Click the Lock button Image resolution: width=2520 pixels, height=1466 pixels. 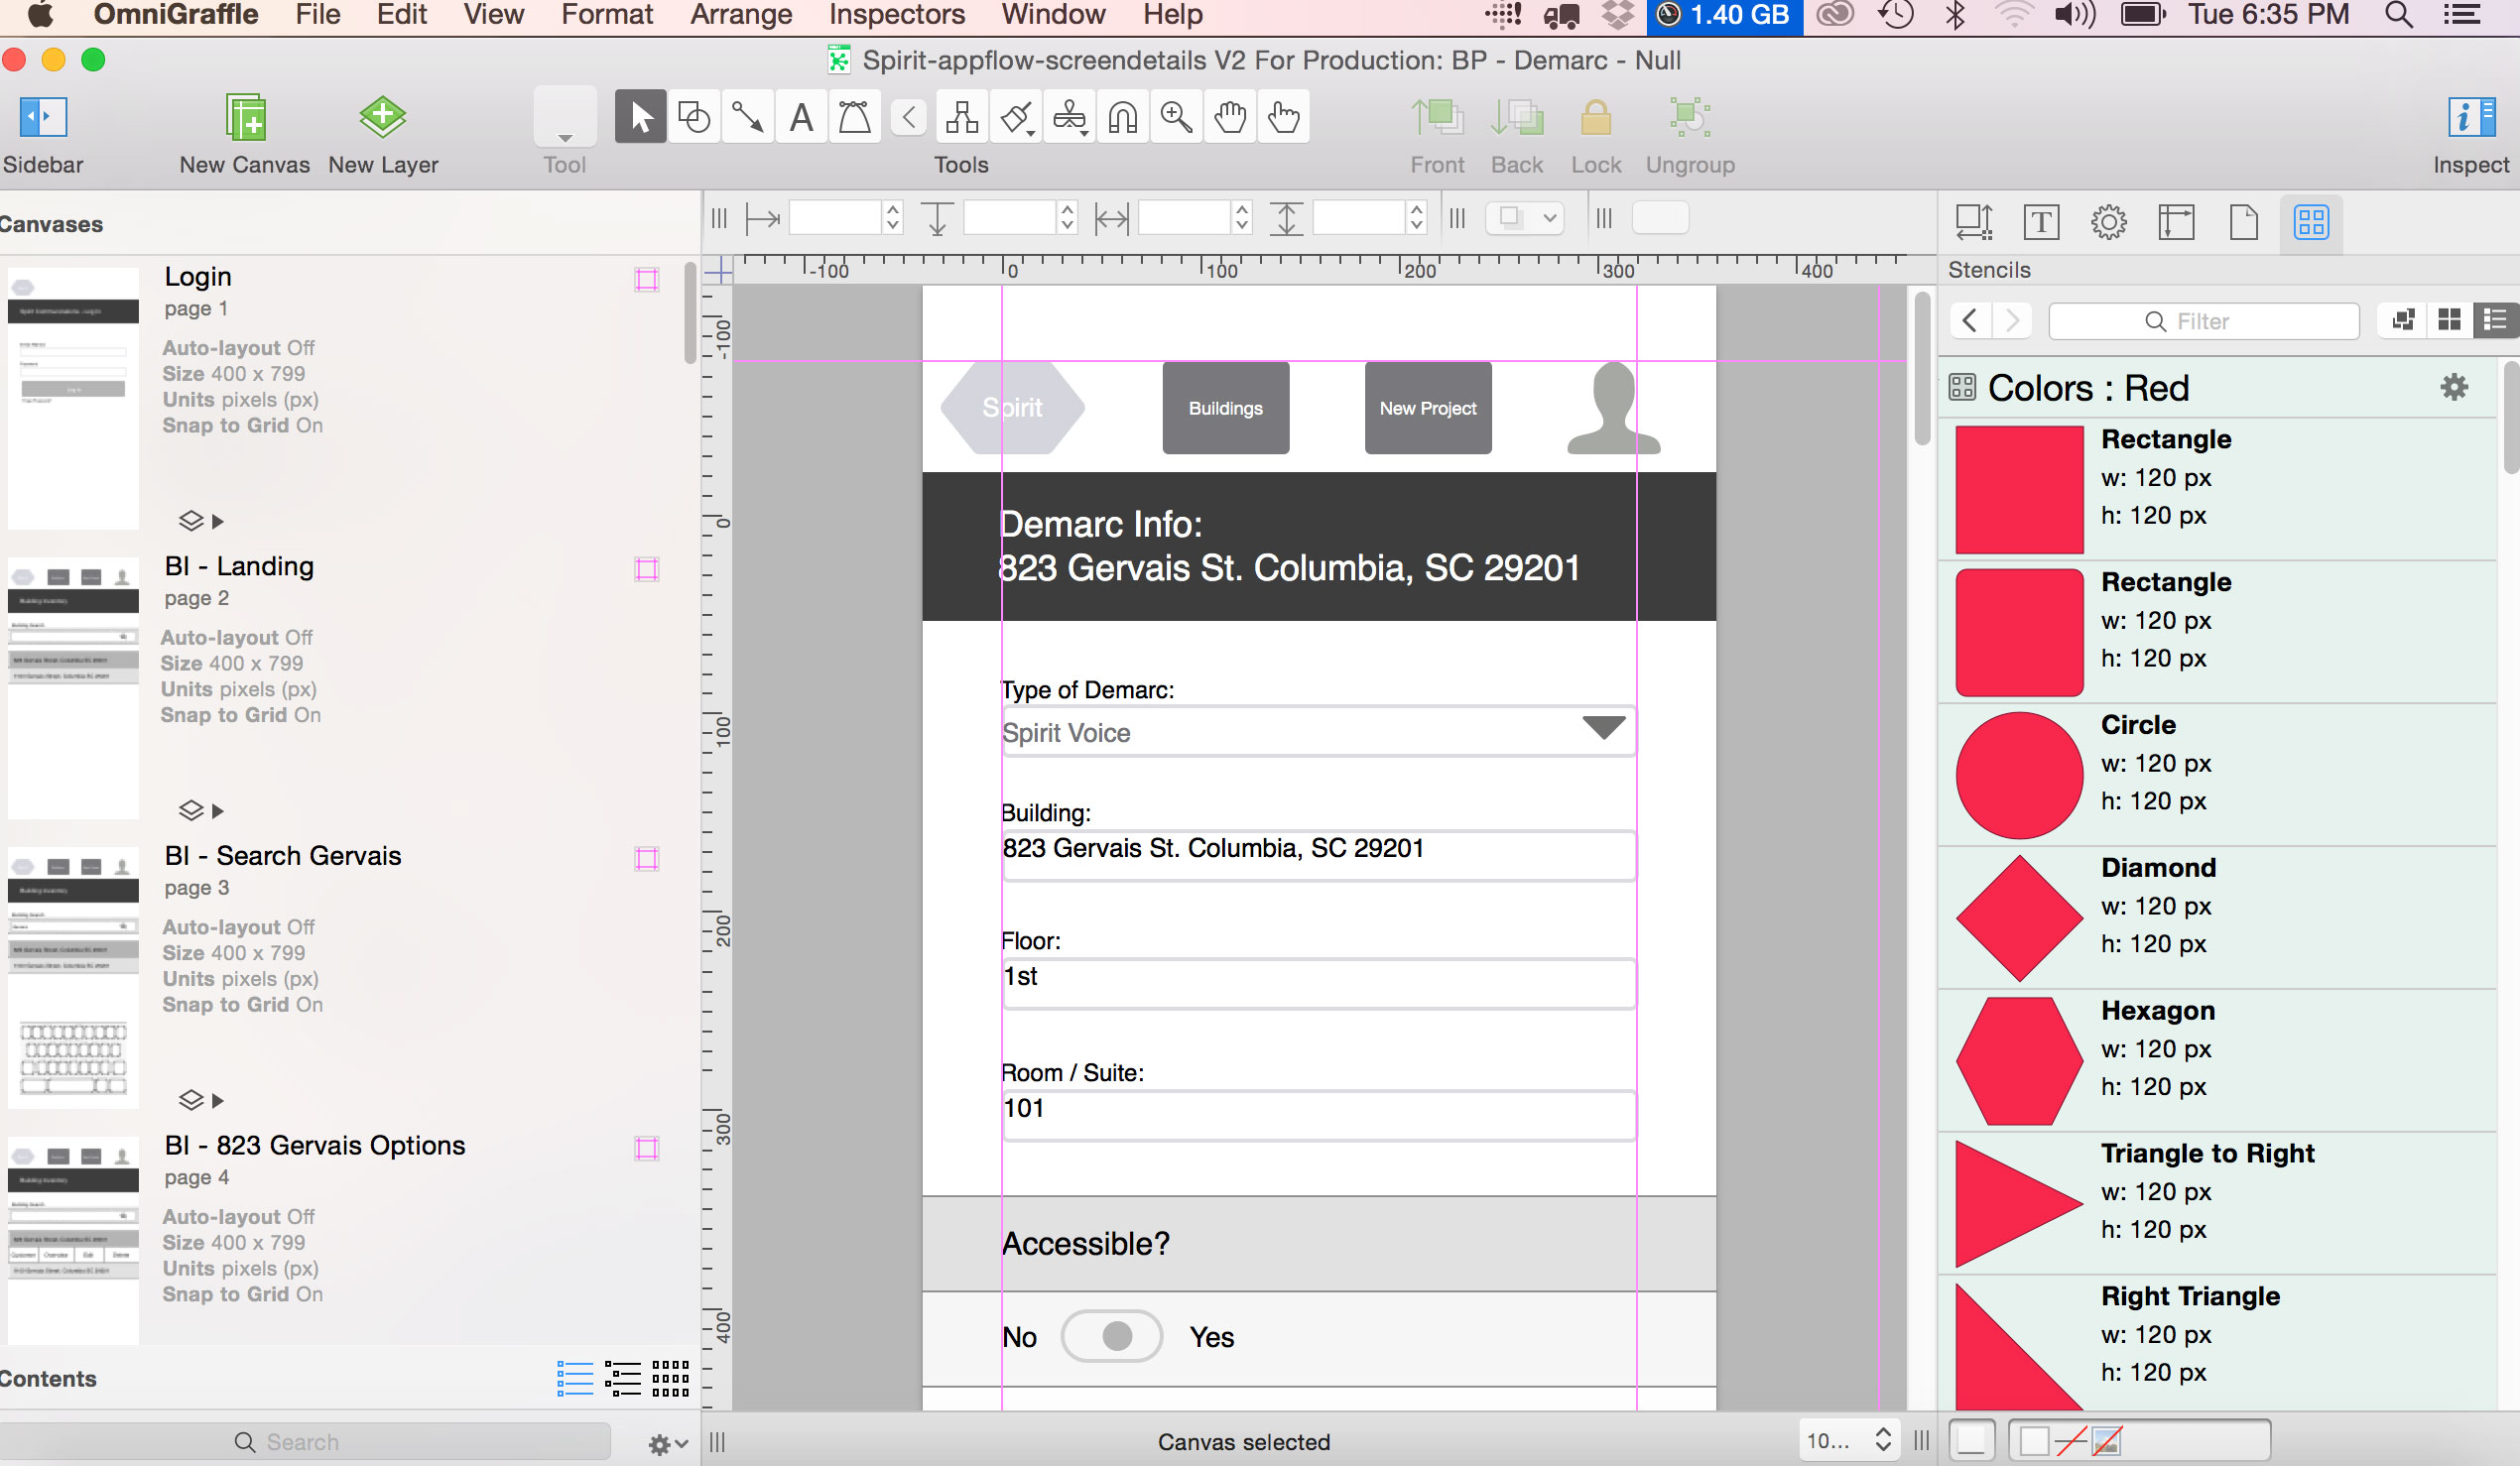(x=1596, y=117)
